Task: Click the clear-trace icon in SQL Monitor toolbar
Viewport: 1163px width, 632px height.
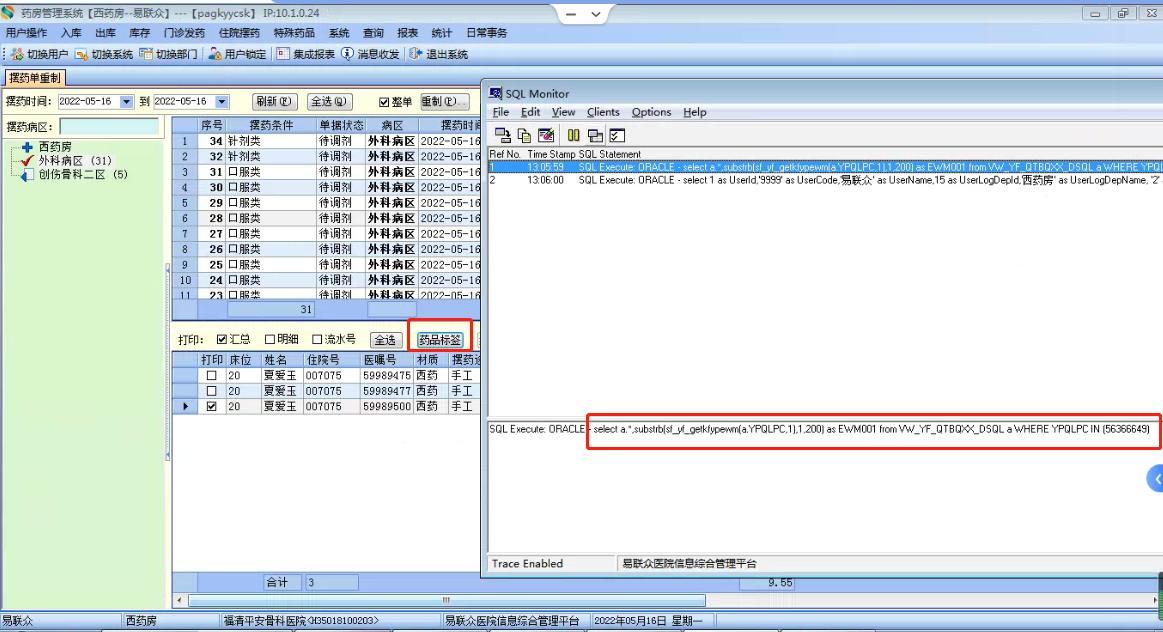Action: click(546, 135)
